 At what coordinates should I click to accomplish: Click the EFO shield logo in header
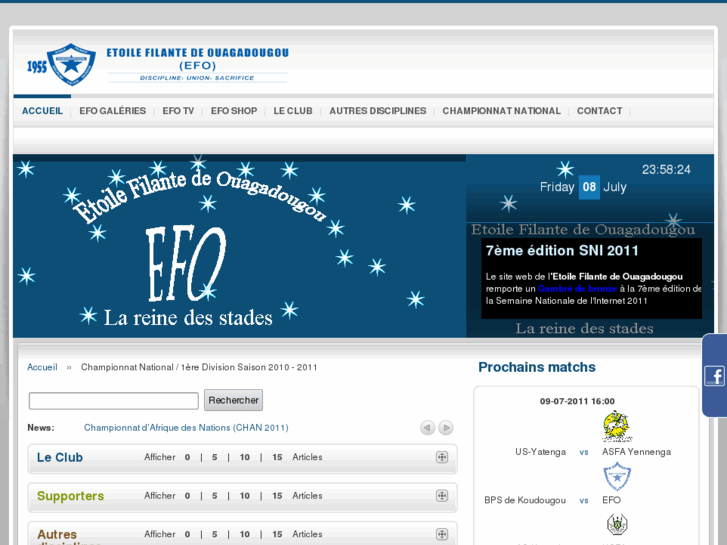(x=71, y=64)
